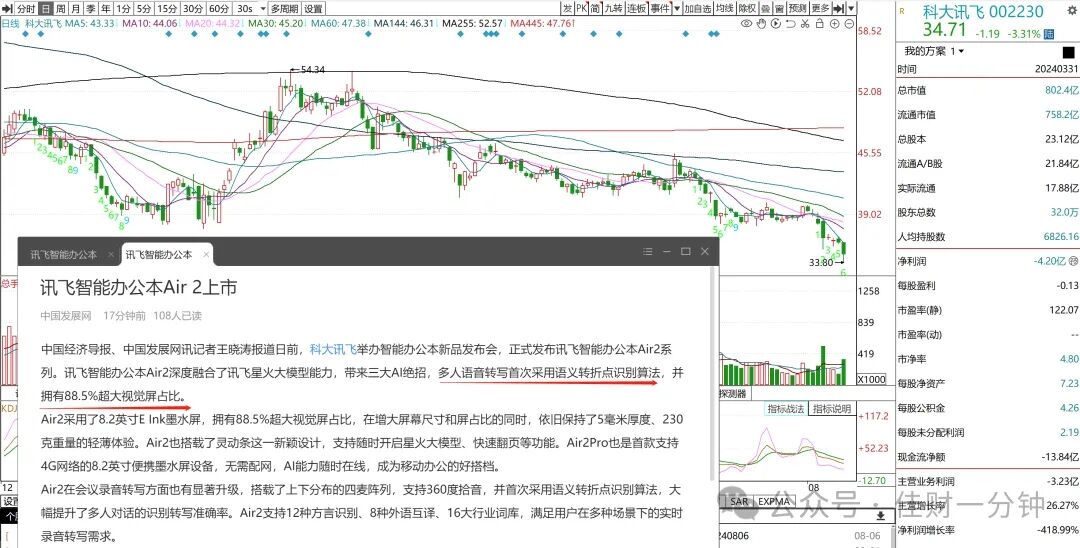
Task: Select the EXPMA indicator tab
Action: pos(776,501)
